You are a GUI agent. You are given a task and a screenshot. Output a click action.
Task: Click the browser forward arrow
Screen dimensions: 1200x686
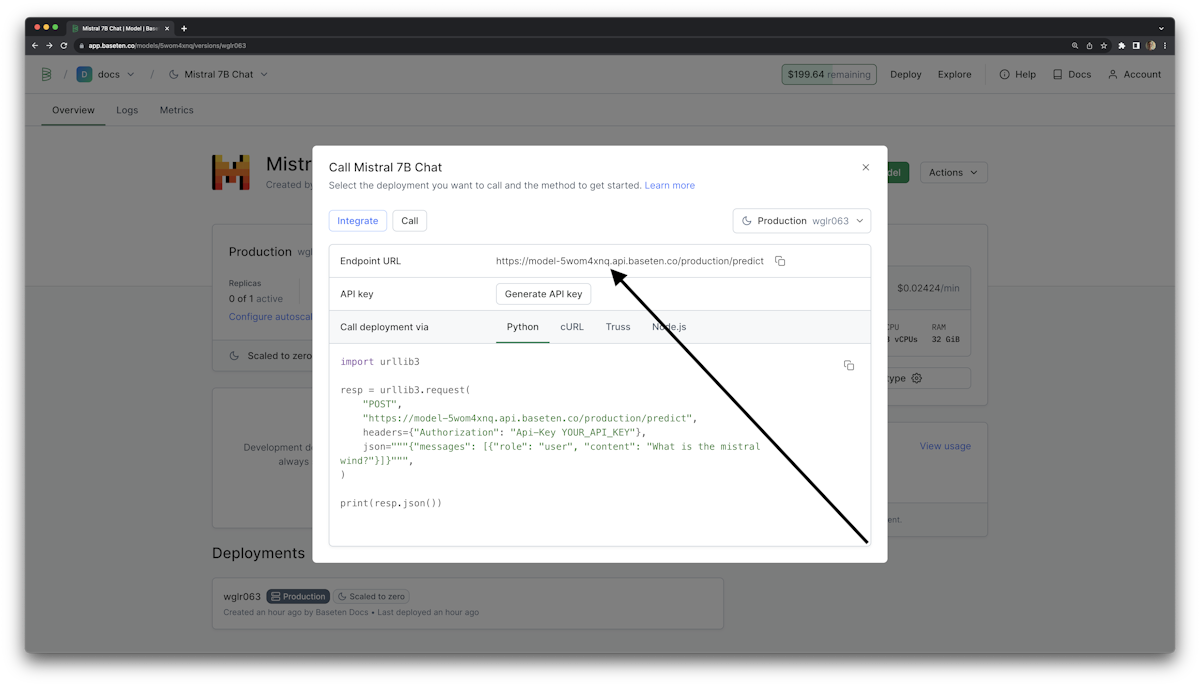tap(49, 45)
